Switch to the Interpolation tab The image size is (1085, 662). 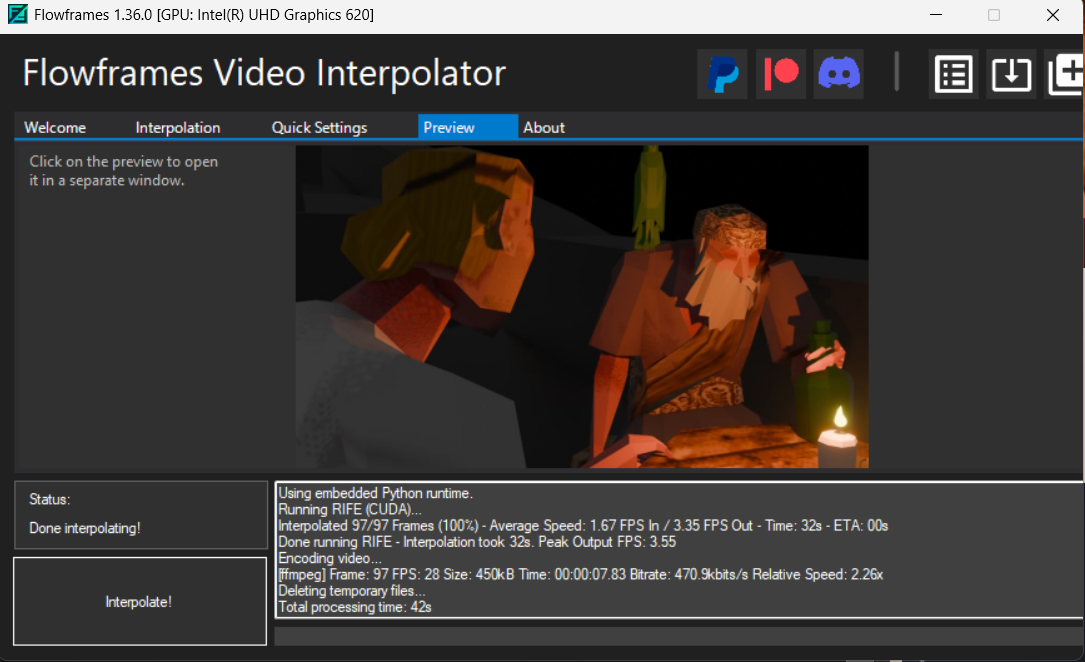pos(178,127)
